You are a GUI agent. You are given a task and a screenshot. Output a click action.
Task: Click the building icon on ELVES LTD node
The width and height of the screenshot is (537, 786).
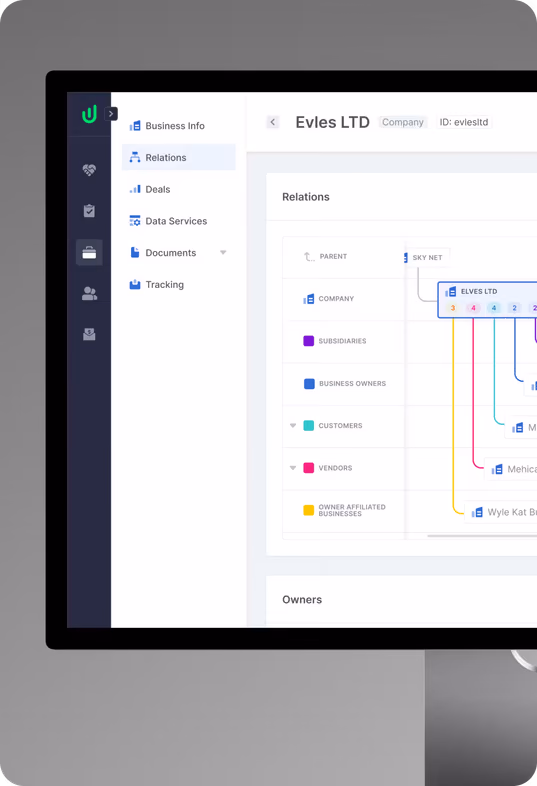(x=451, y=291)
